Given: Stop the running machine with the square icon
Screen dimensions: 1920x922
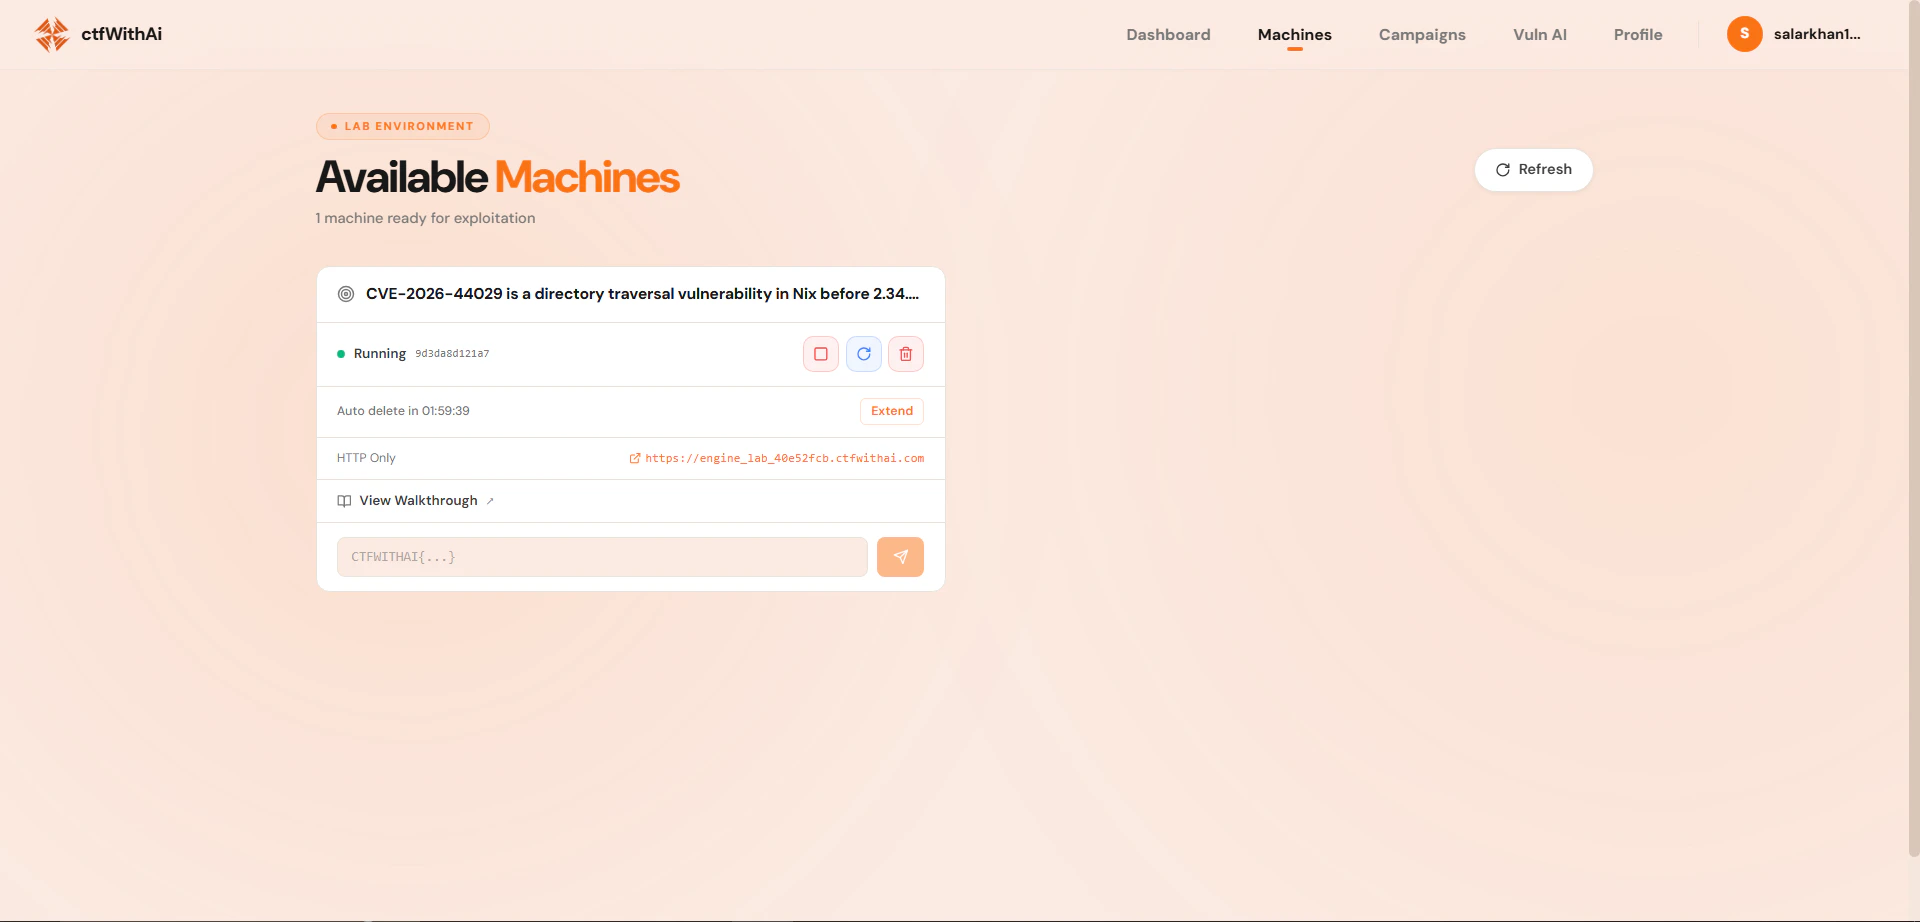Looking at the screenshot, I should tap(820, 354).
